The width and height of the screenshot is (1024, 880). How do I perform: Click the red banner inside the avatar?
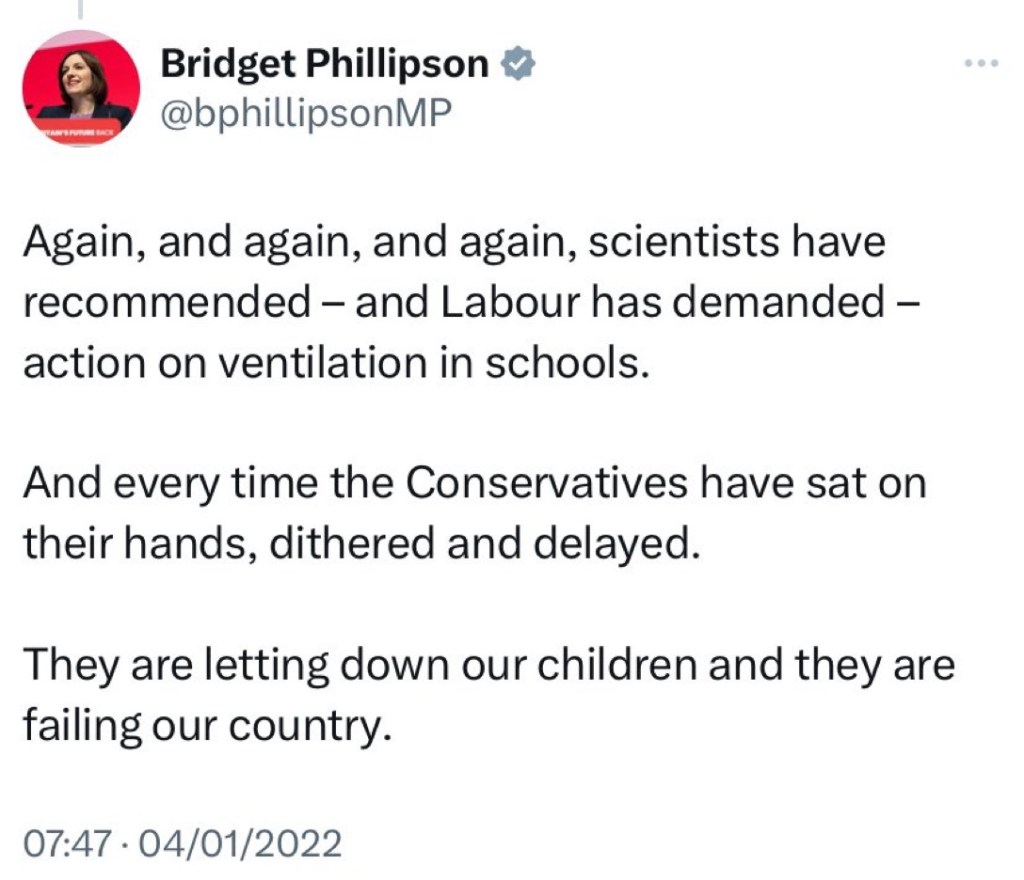coord(80,129)
